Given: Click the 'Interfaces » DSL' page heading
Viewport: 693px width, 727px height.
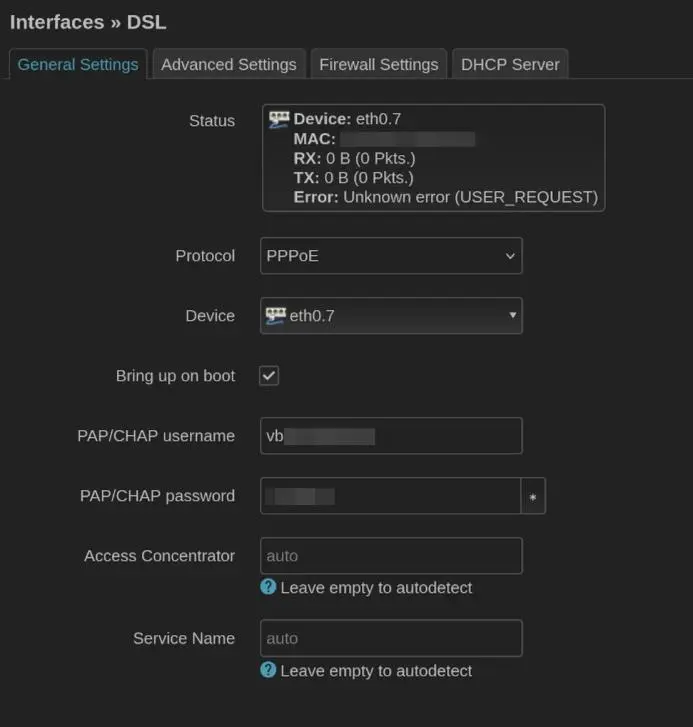Looking at the screenshot, I should (88, 22).
